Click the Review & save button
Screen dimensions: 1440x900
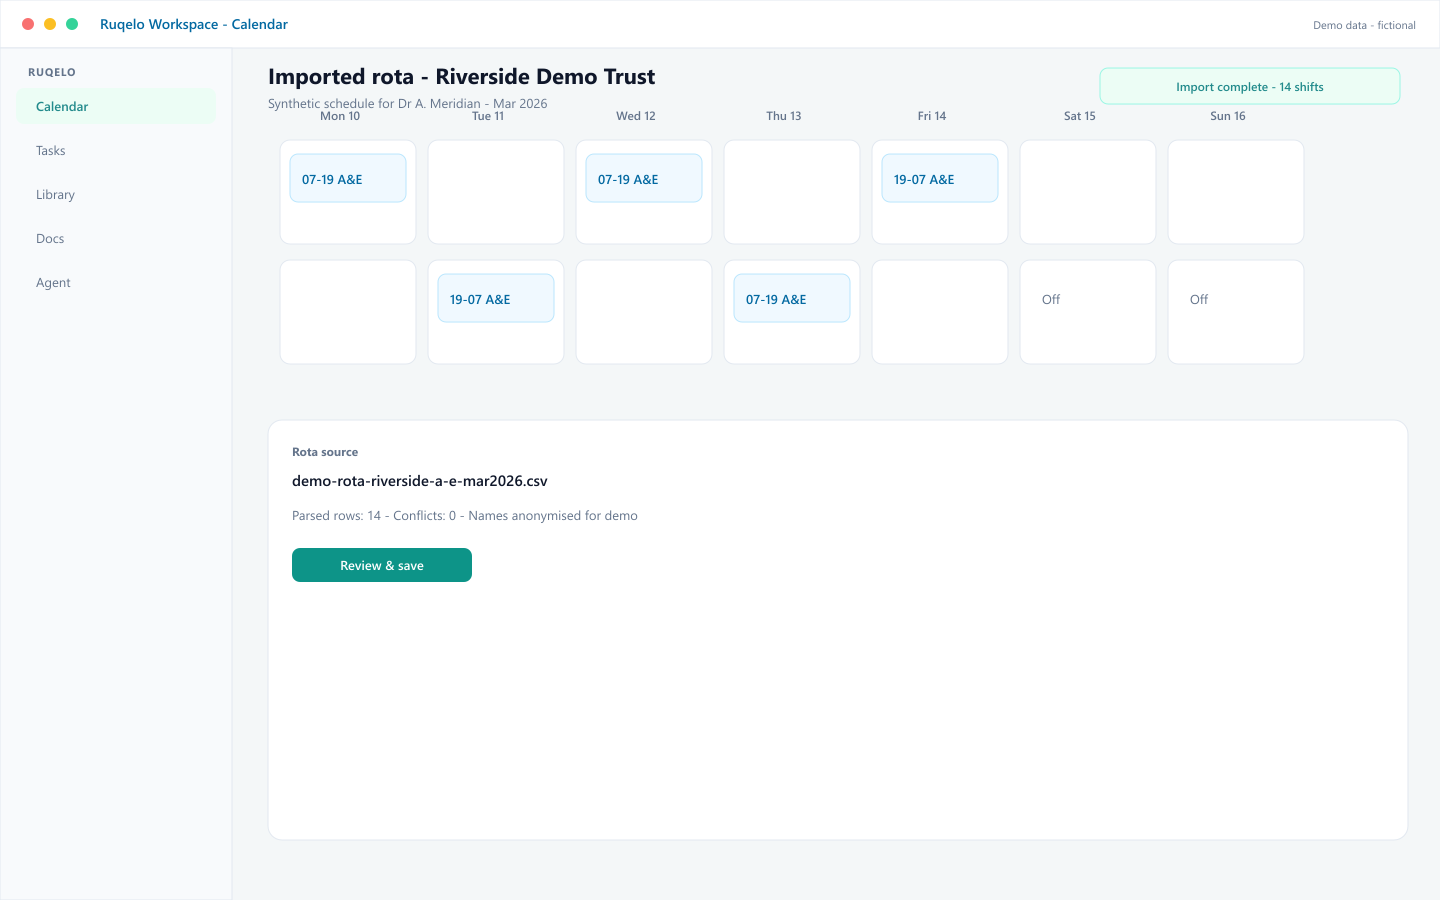[x=382, y=565]
